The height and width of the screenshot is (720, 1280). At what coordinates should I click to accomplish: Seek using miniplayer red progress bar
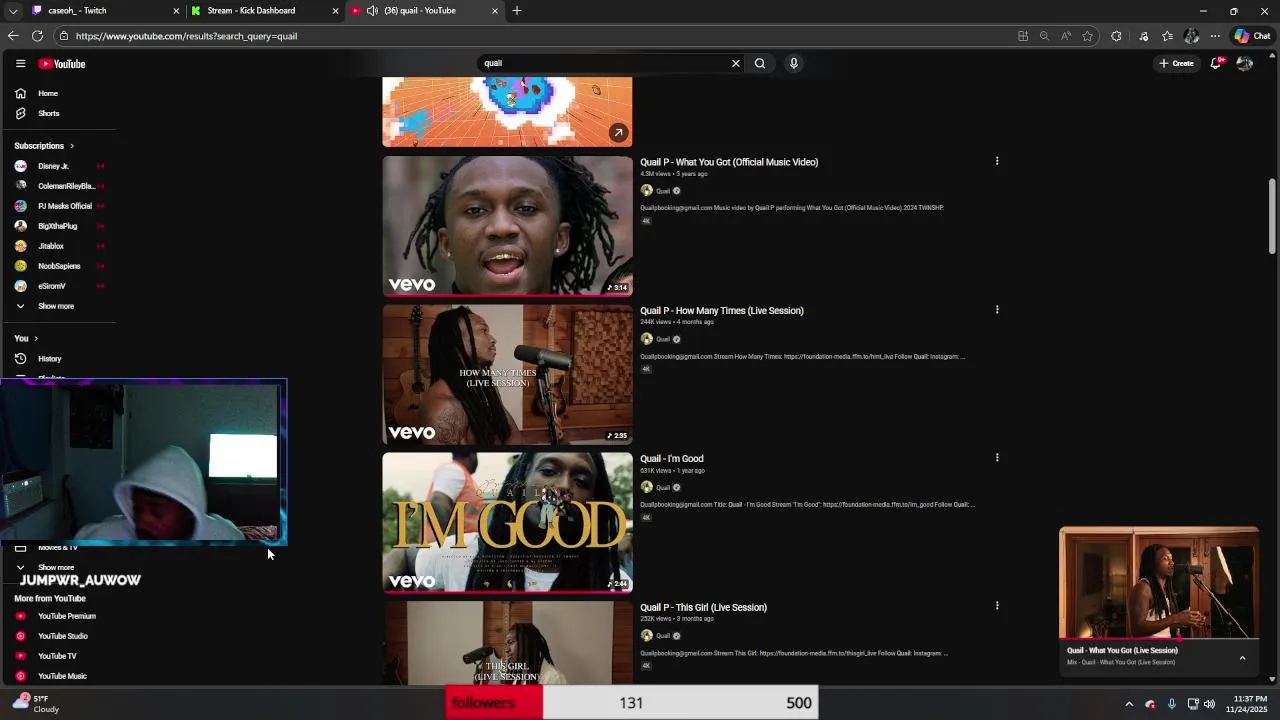pyautogui.click(x=1159, y=638)
